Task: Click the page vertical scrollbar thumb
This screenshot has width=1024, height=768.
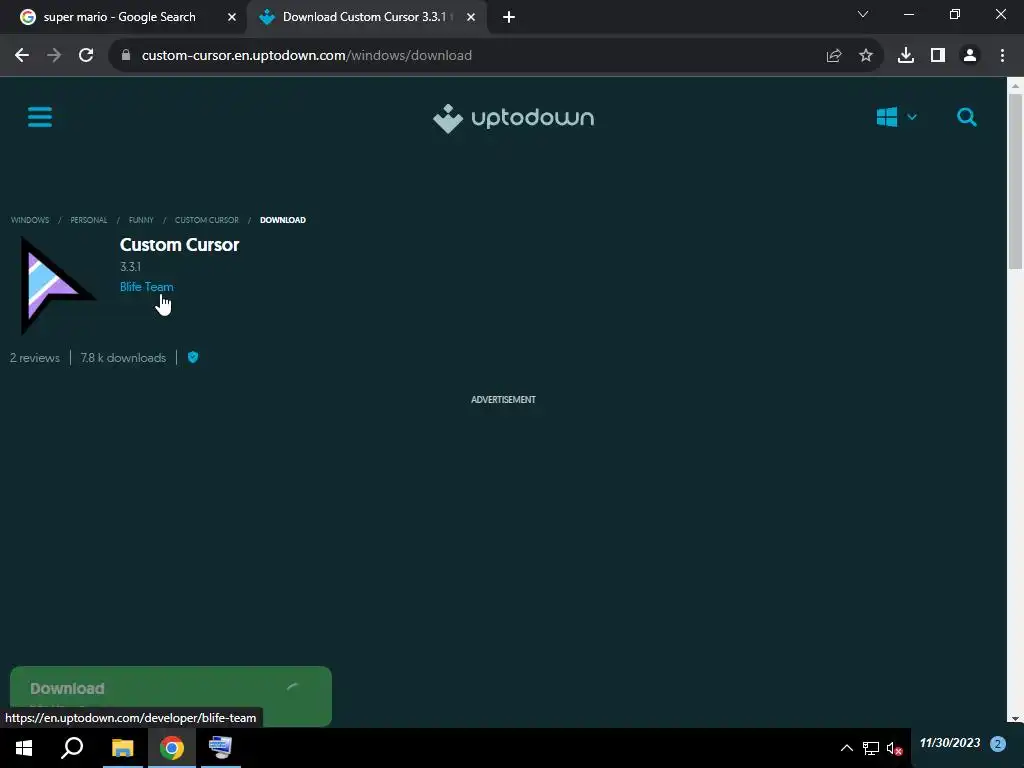Action: (1015, 181)
